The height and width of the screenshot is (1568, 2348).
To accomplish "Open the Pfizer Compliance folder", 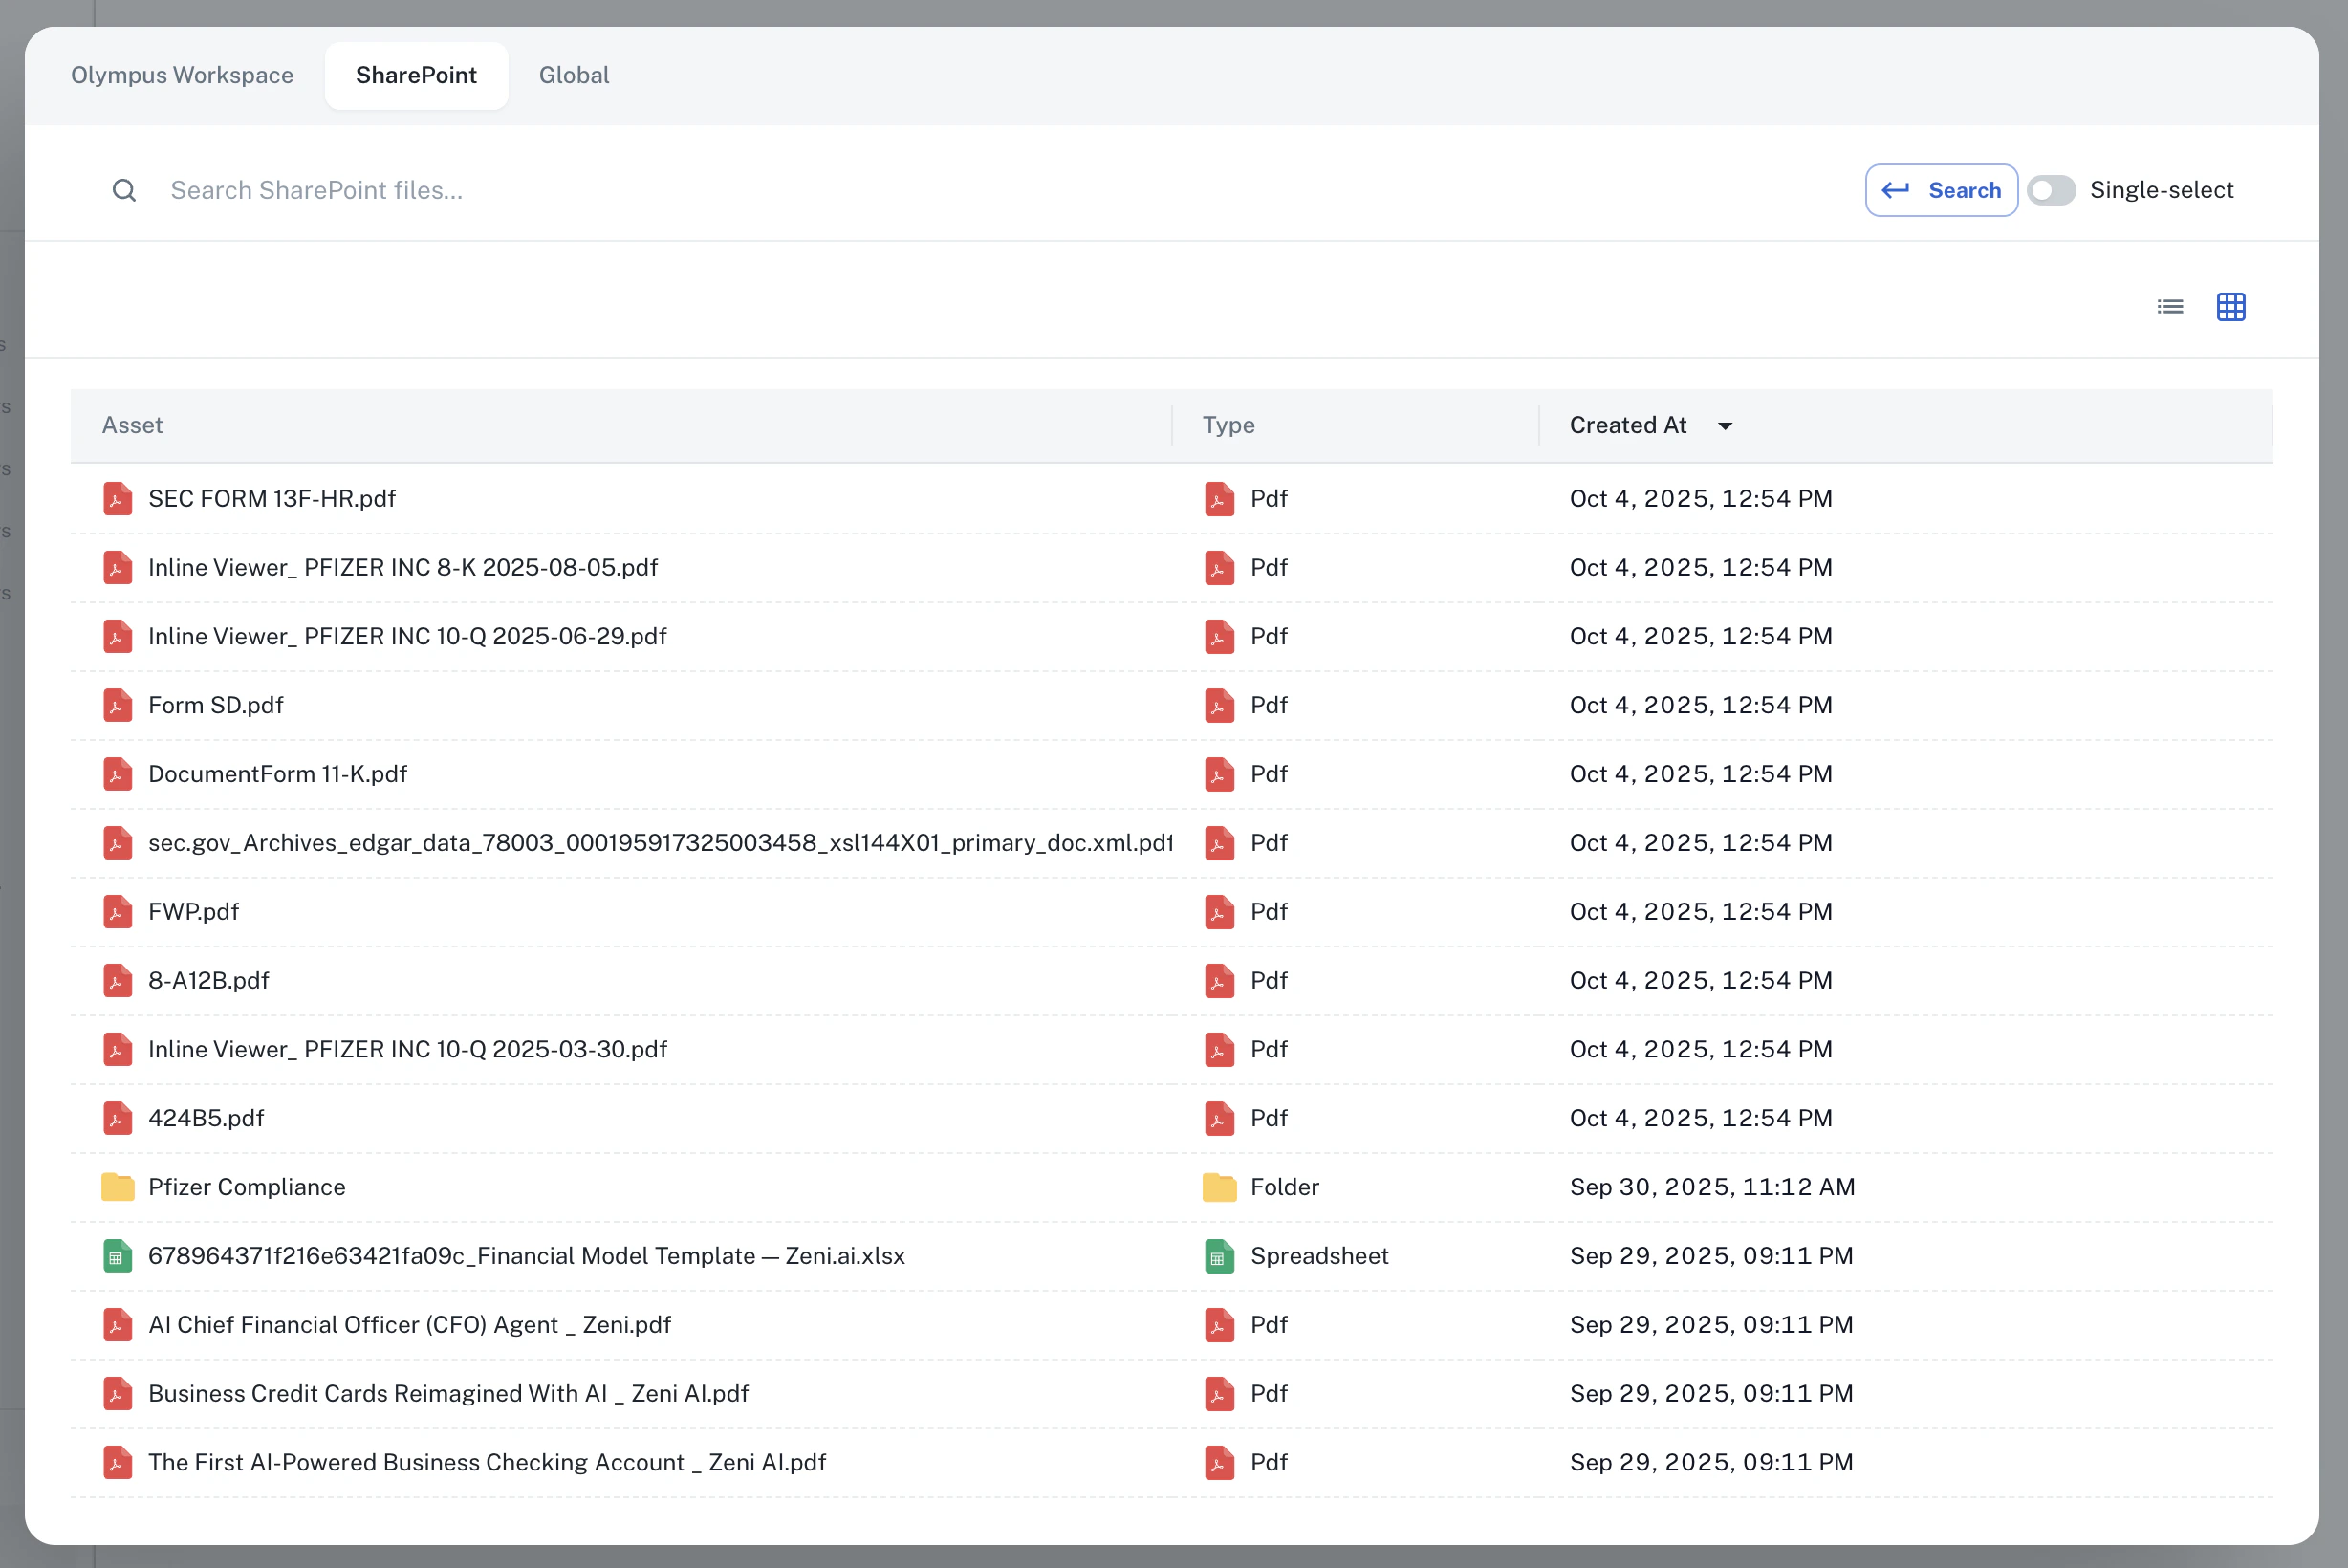I will coord(247,1187).
